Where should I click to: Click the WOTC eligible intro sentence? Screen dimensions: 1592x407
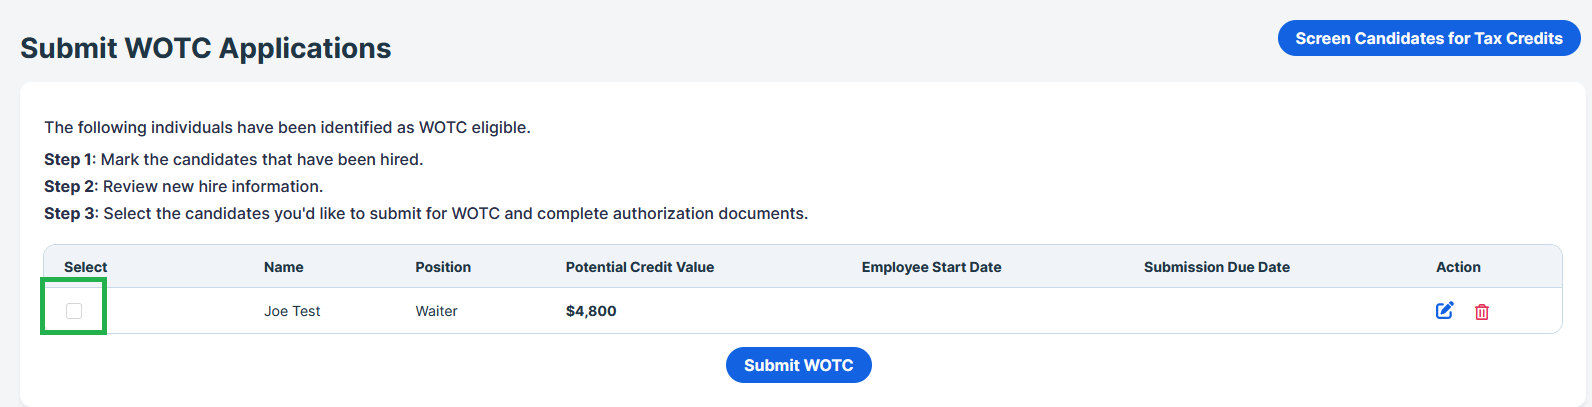287,127
